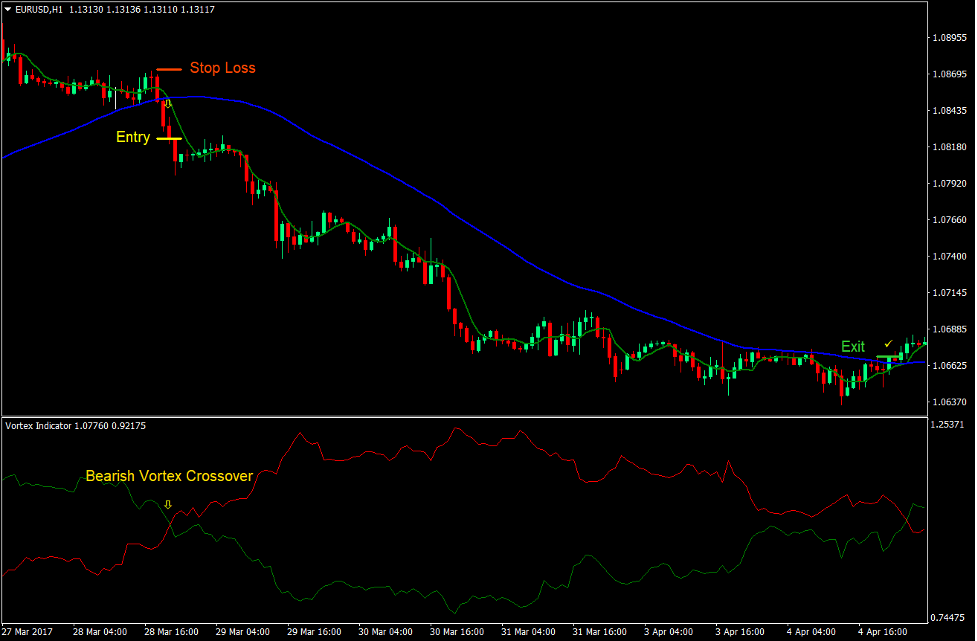Select the yellow checkmark near the Exit label
Screen dimensions: 977x641
887,344
